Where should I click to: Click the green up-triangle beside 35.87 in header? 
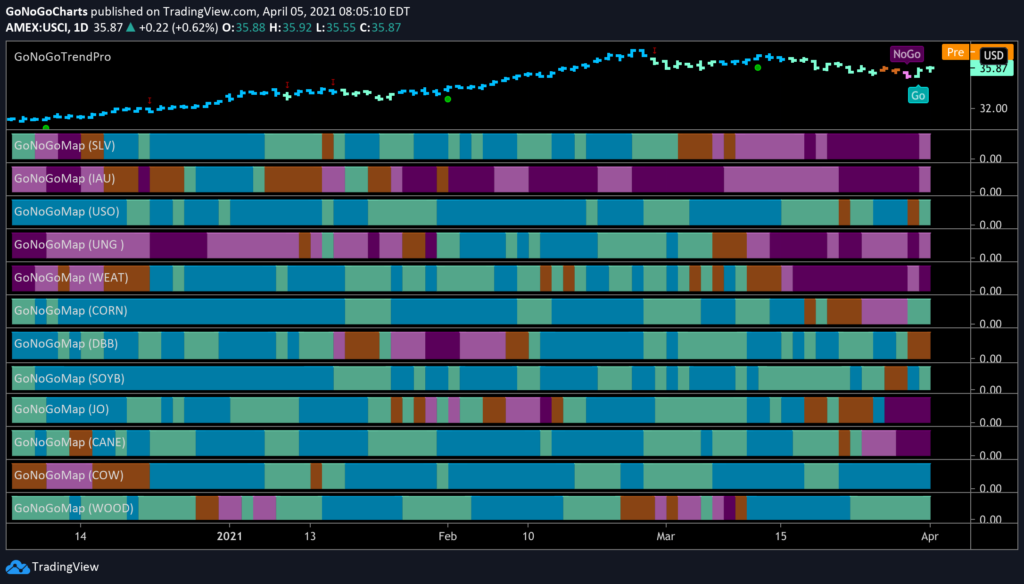tap(131, 27)
